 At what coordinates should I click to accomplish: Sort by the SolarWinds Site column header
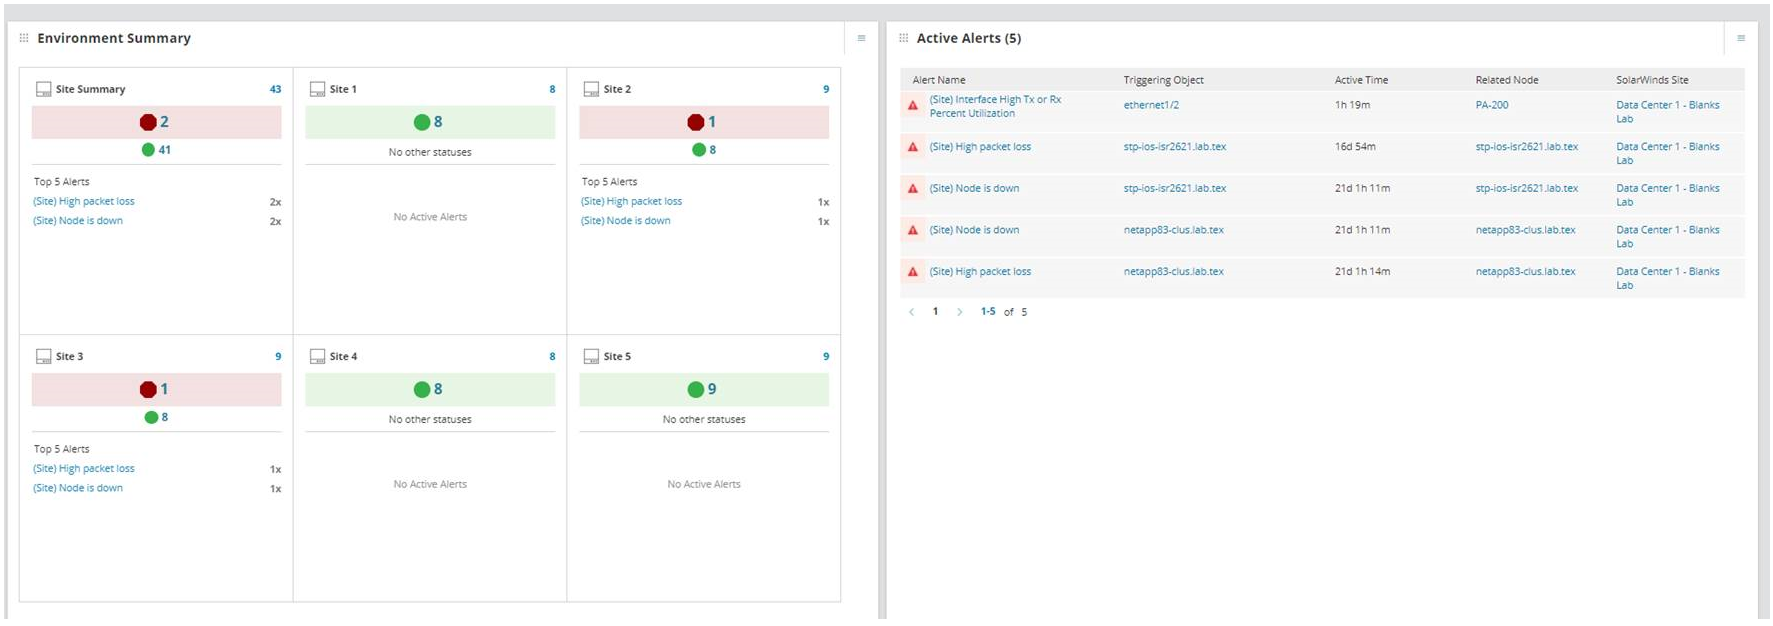(x=1652, y=80)
